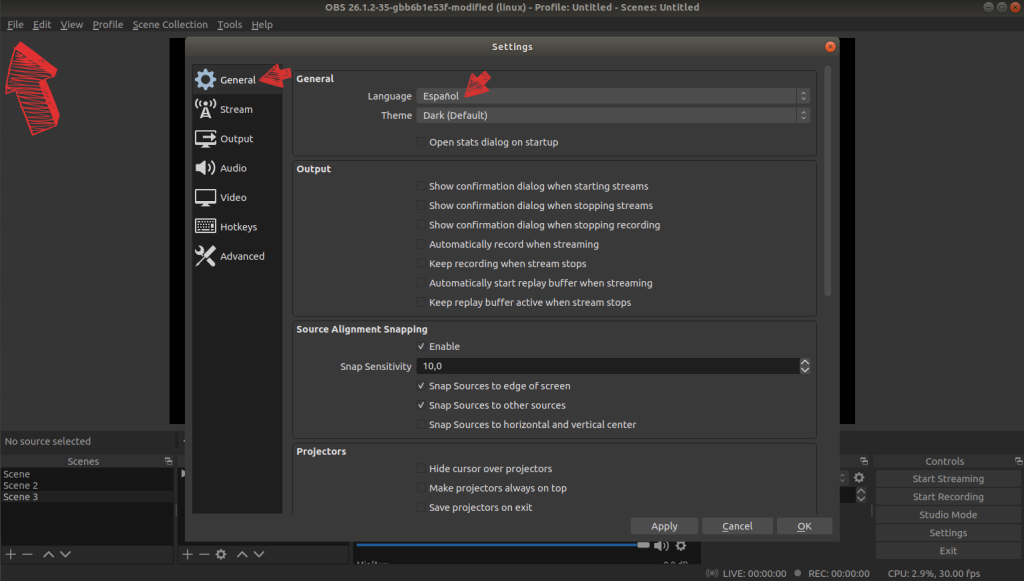Move the source up with the Sources arrow
Viewport: 1024px width, 581px height.
pyautogui.click(x=242, y=554)
